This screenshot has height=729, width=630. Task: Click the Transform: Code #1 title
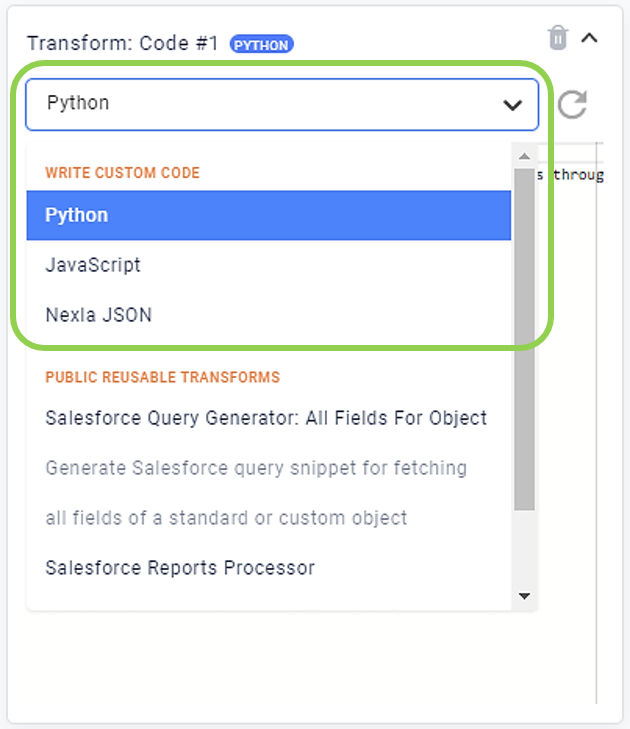coord(123,43)
